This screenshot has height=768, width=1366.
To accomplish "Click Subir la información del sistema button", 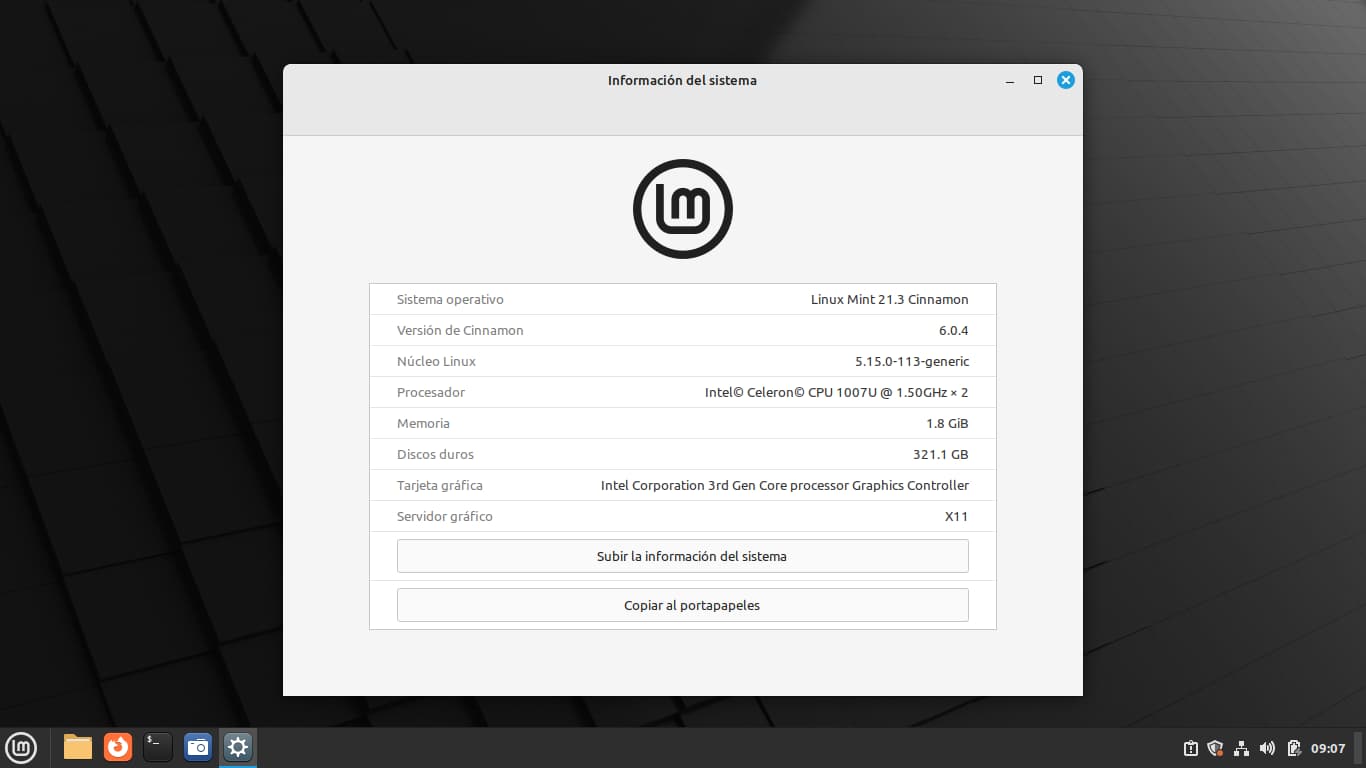I will pos(683,556).
